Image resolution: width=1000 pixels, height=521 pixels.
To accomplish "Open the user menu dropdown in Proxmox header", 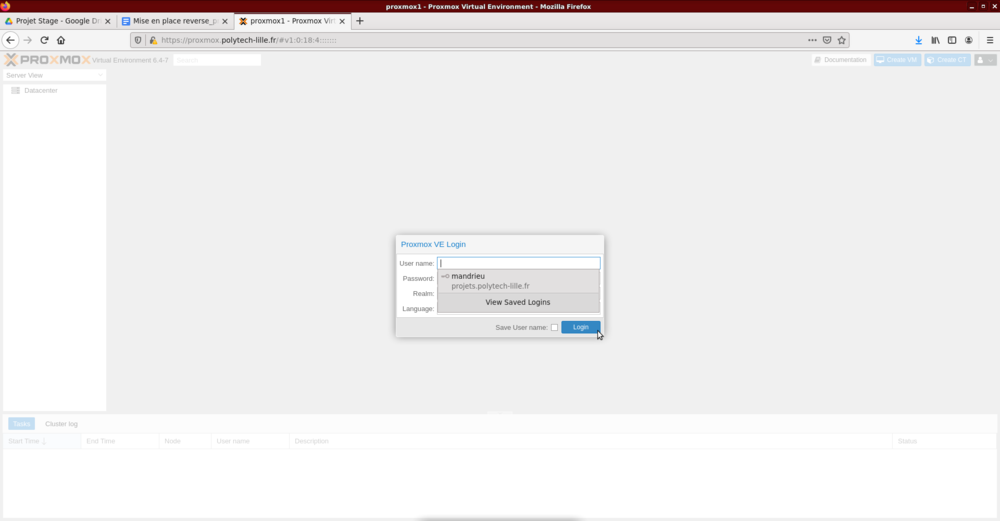I will pos(985,60).
